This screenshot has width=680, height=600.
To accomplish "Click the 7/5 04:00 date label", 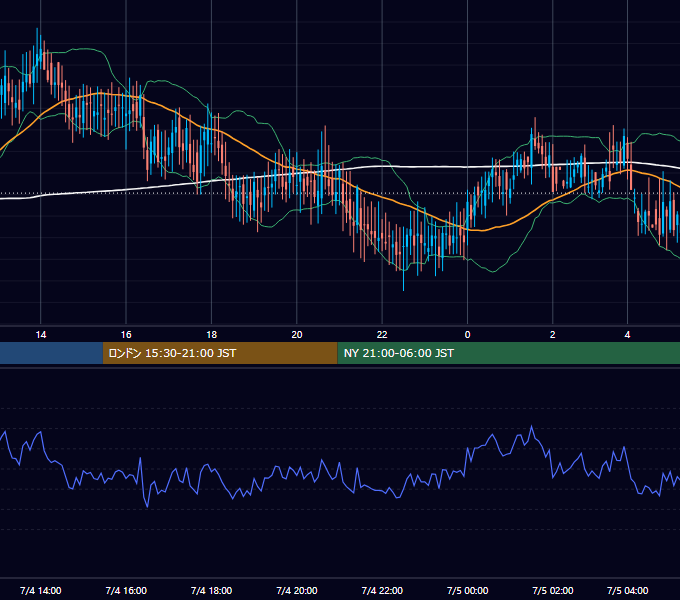I will [628, 590].
